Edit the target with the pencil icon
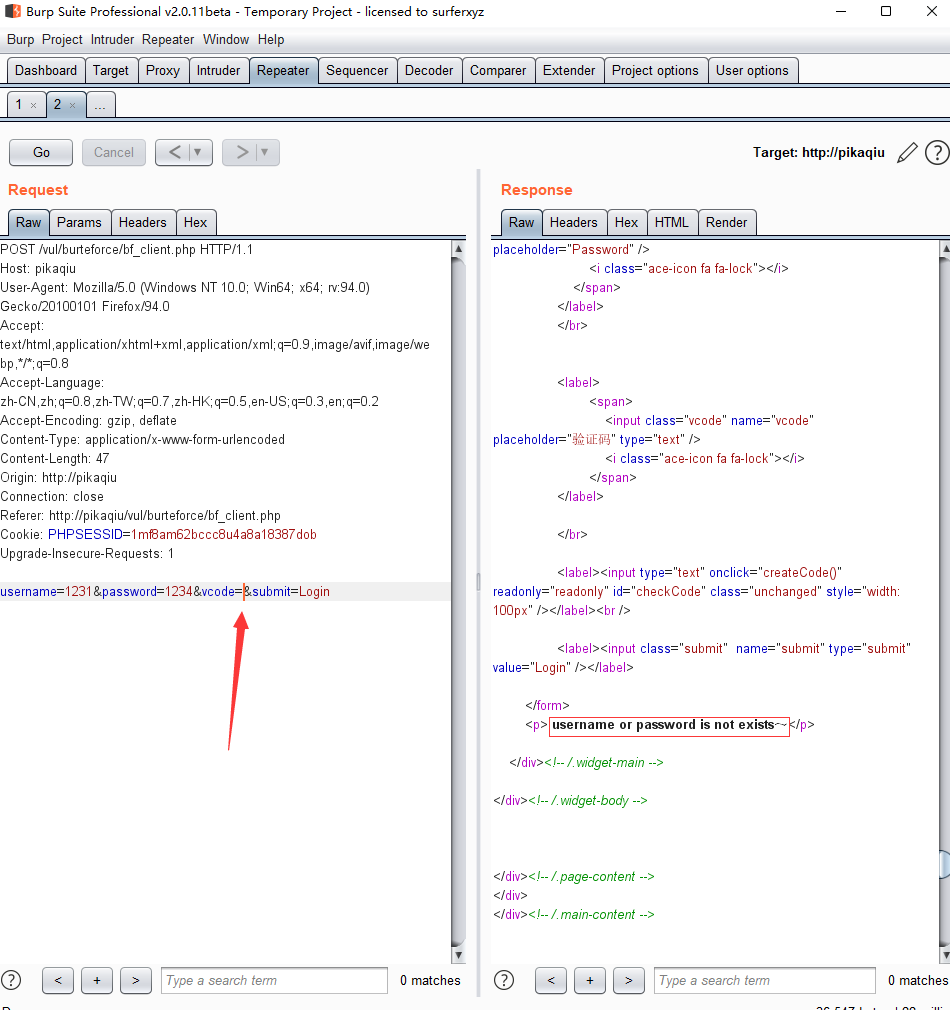Viewport: 950px width, 1010px height. [x=907, y=153]
